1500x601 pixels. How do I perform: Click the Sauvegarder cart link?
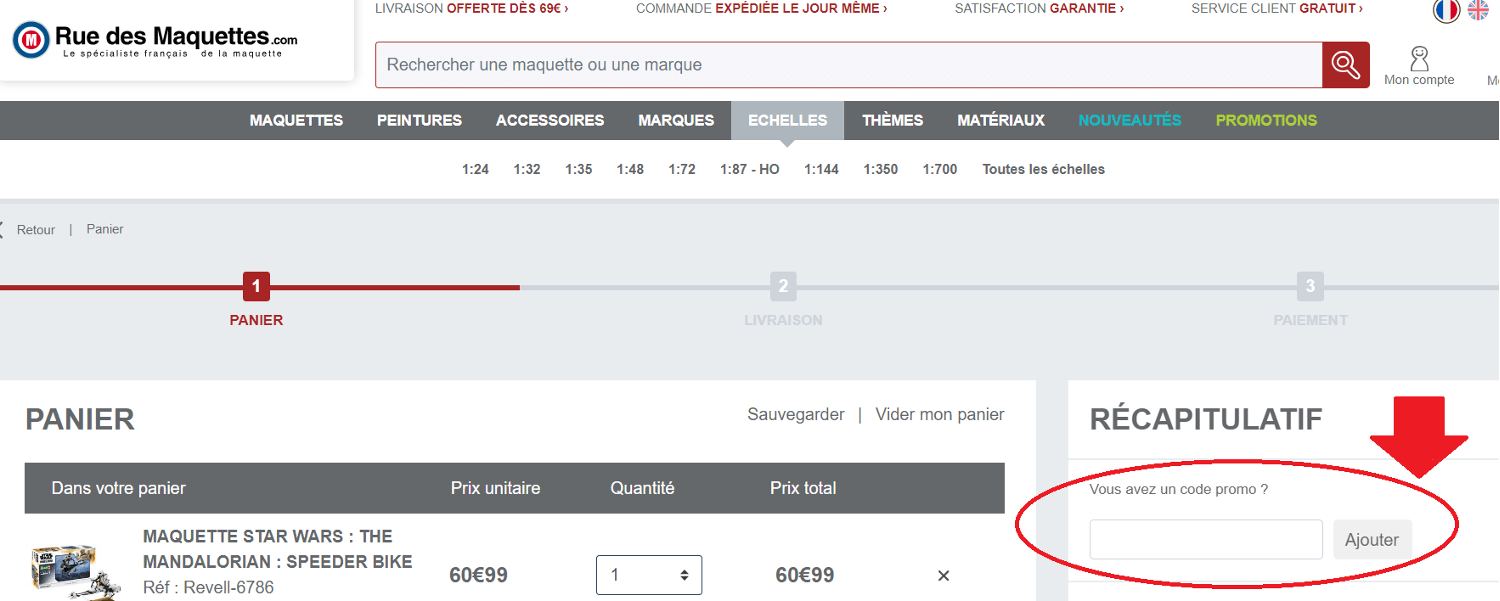(x=796, y=414)
